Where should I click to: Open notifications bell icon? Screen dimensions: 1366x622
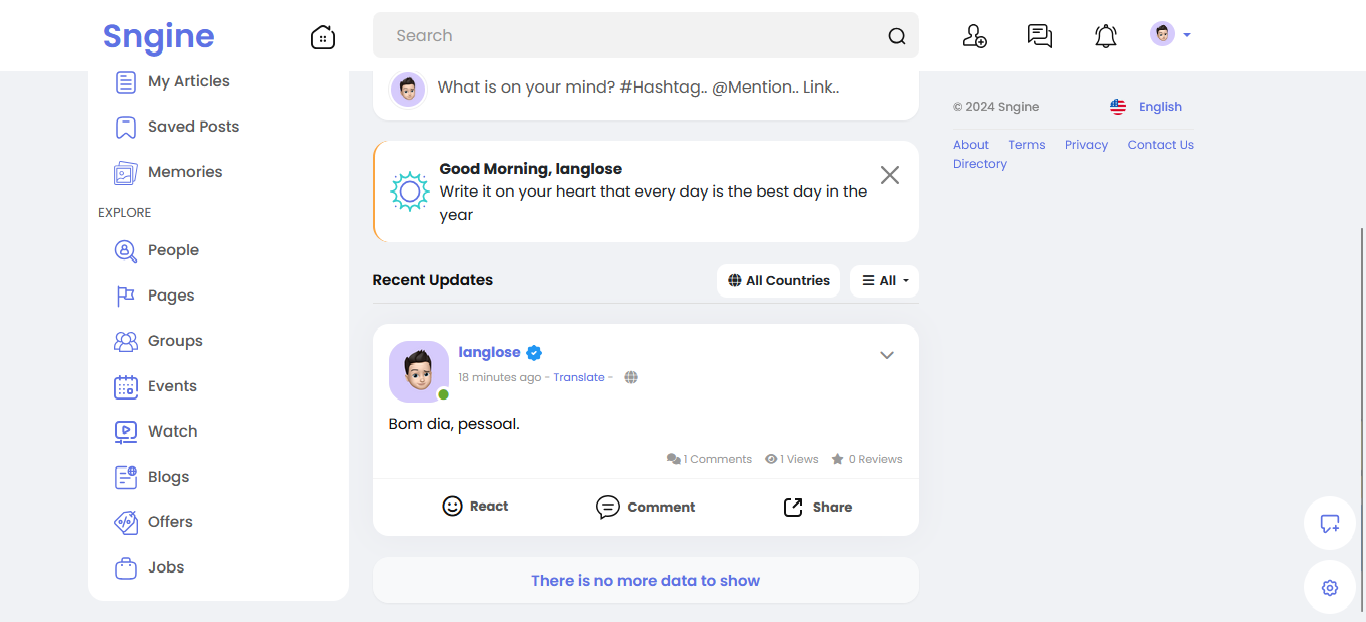pyautogui.click(x=1105, y=37)
